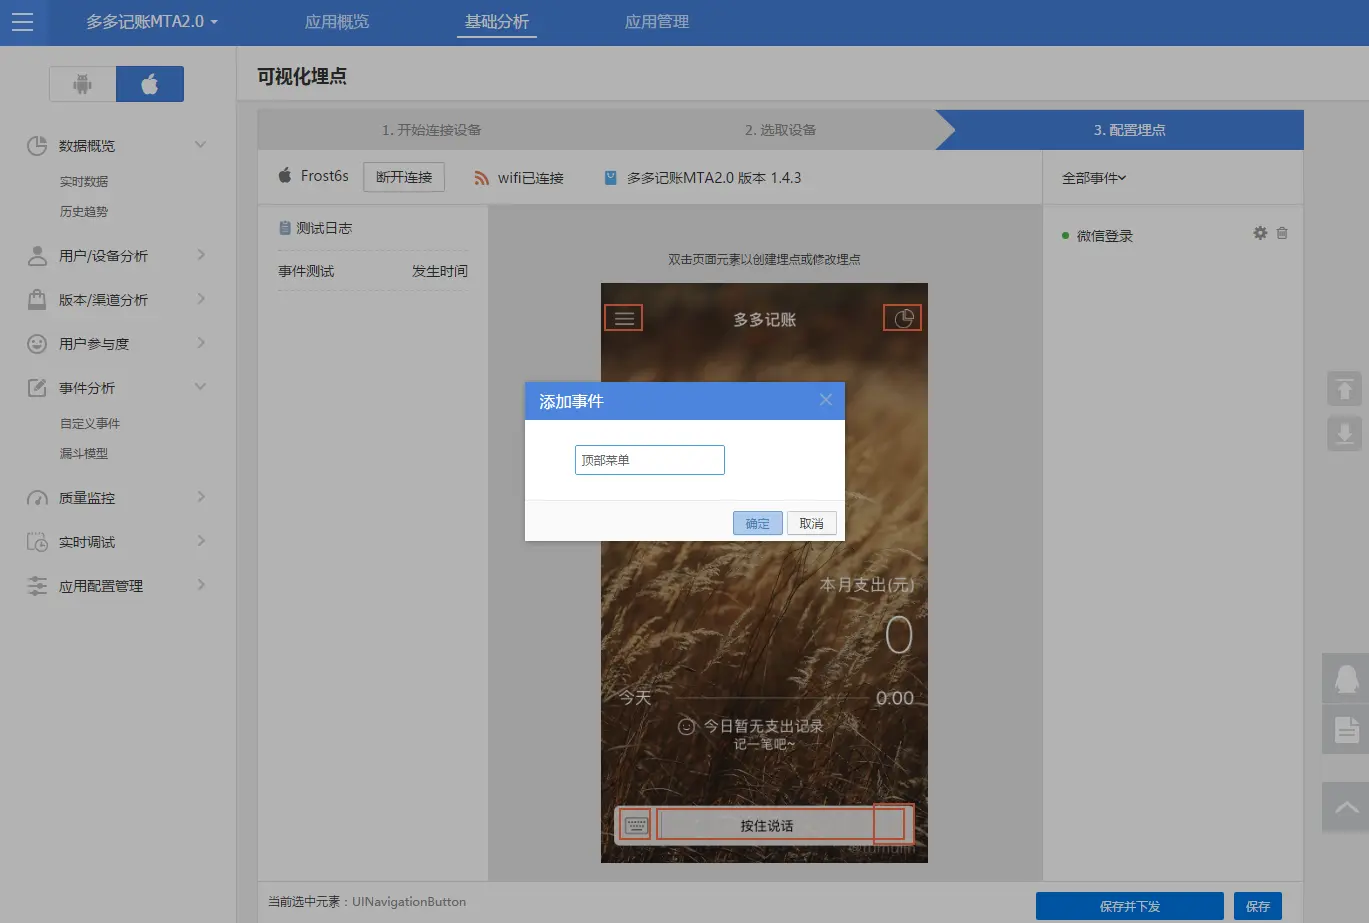The image size is (1369, 923).
Task: Collapse the 数据概览 section chevron
Action: coord(200,145)
